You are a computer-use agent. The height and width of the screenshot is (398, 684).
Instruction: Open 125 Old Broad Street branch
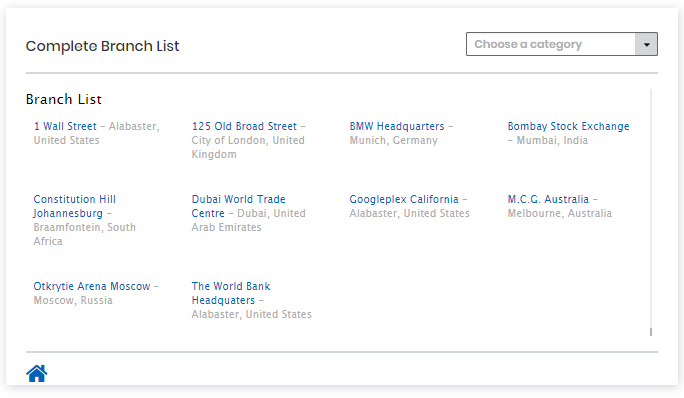(244, 126)
